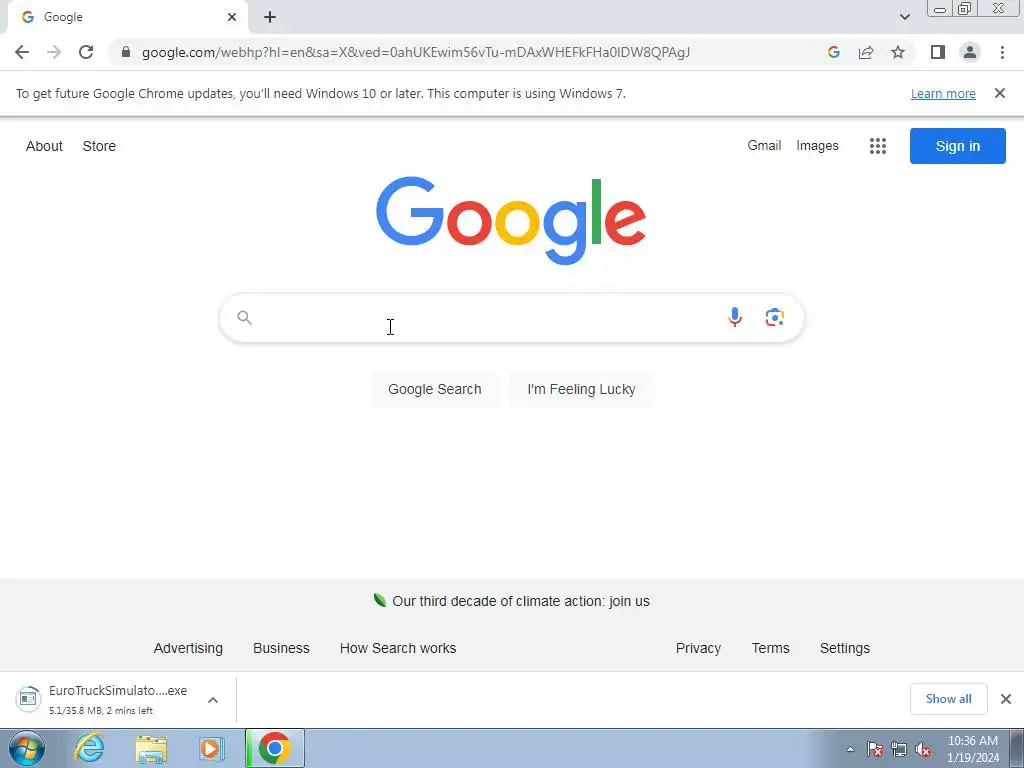This screenshot has width=1024, height=768.
Task: Show hidden system tray icons
Action: (x=850, y=749)
